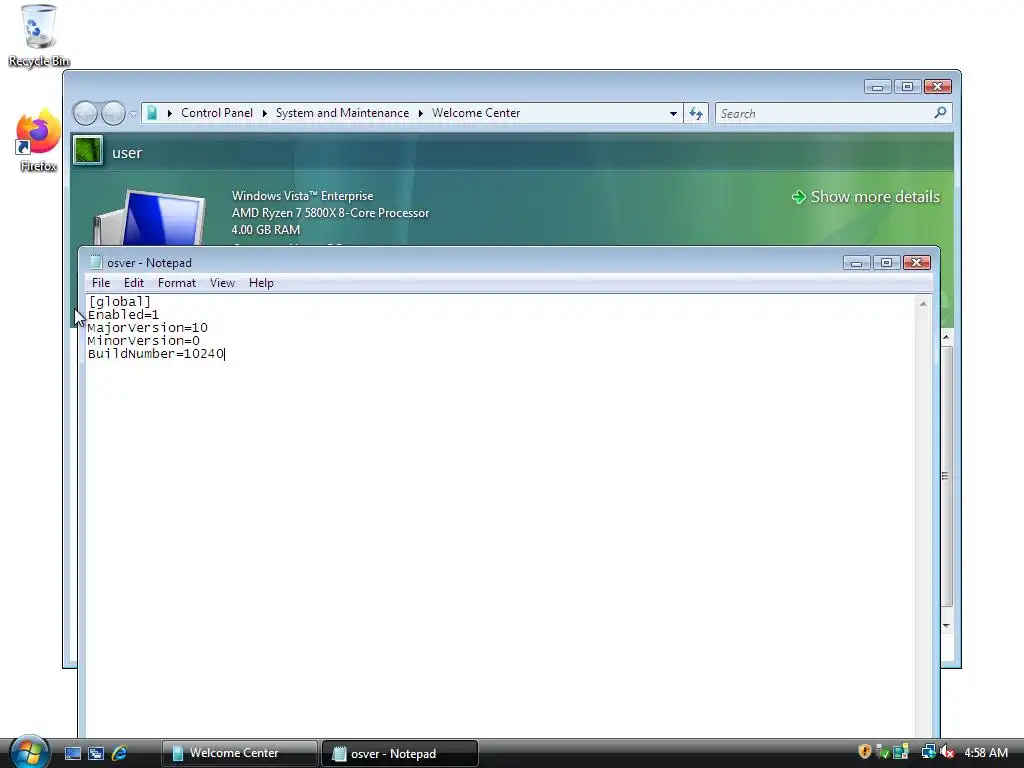Click the Notepad title bar document icon

[96, 263]
